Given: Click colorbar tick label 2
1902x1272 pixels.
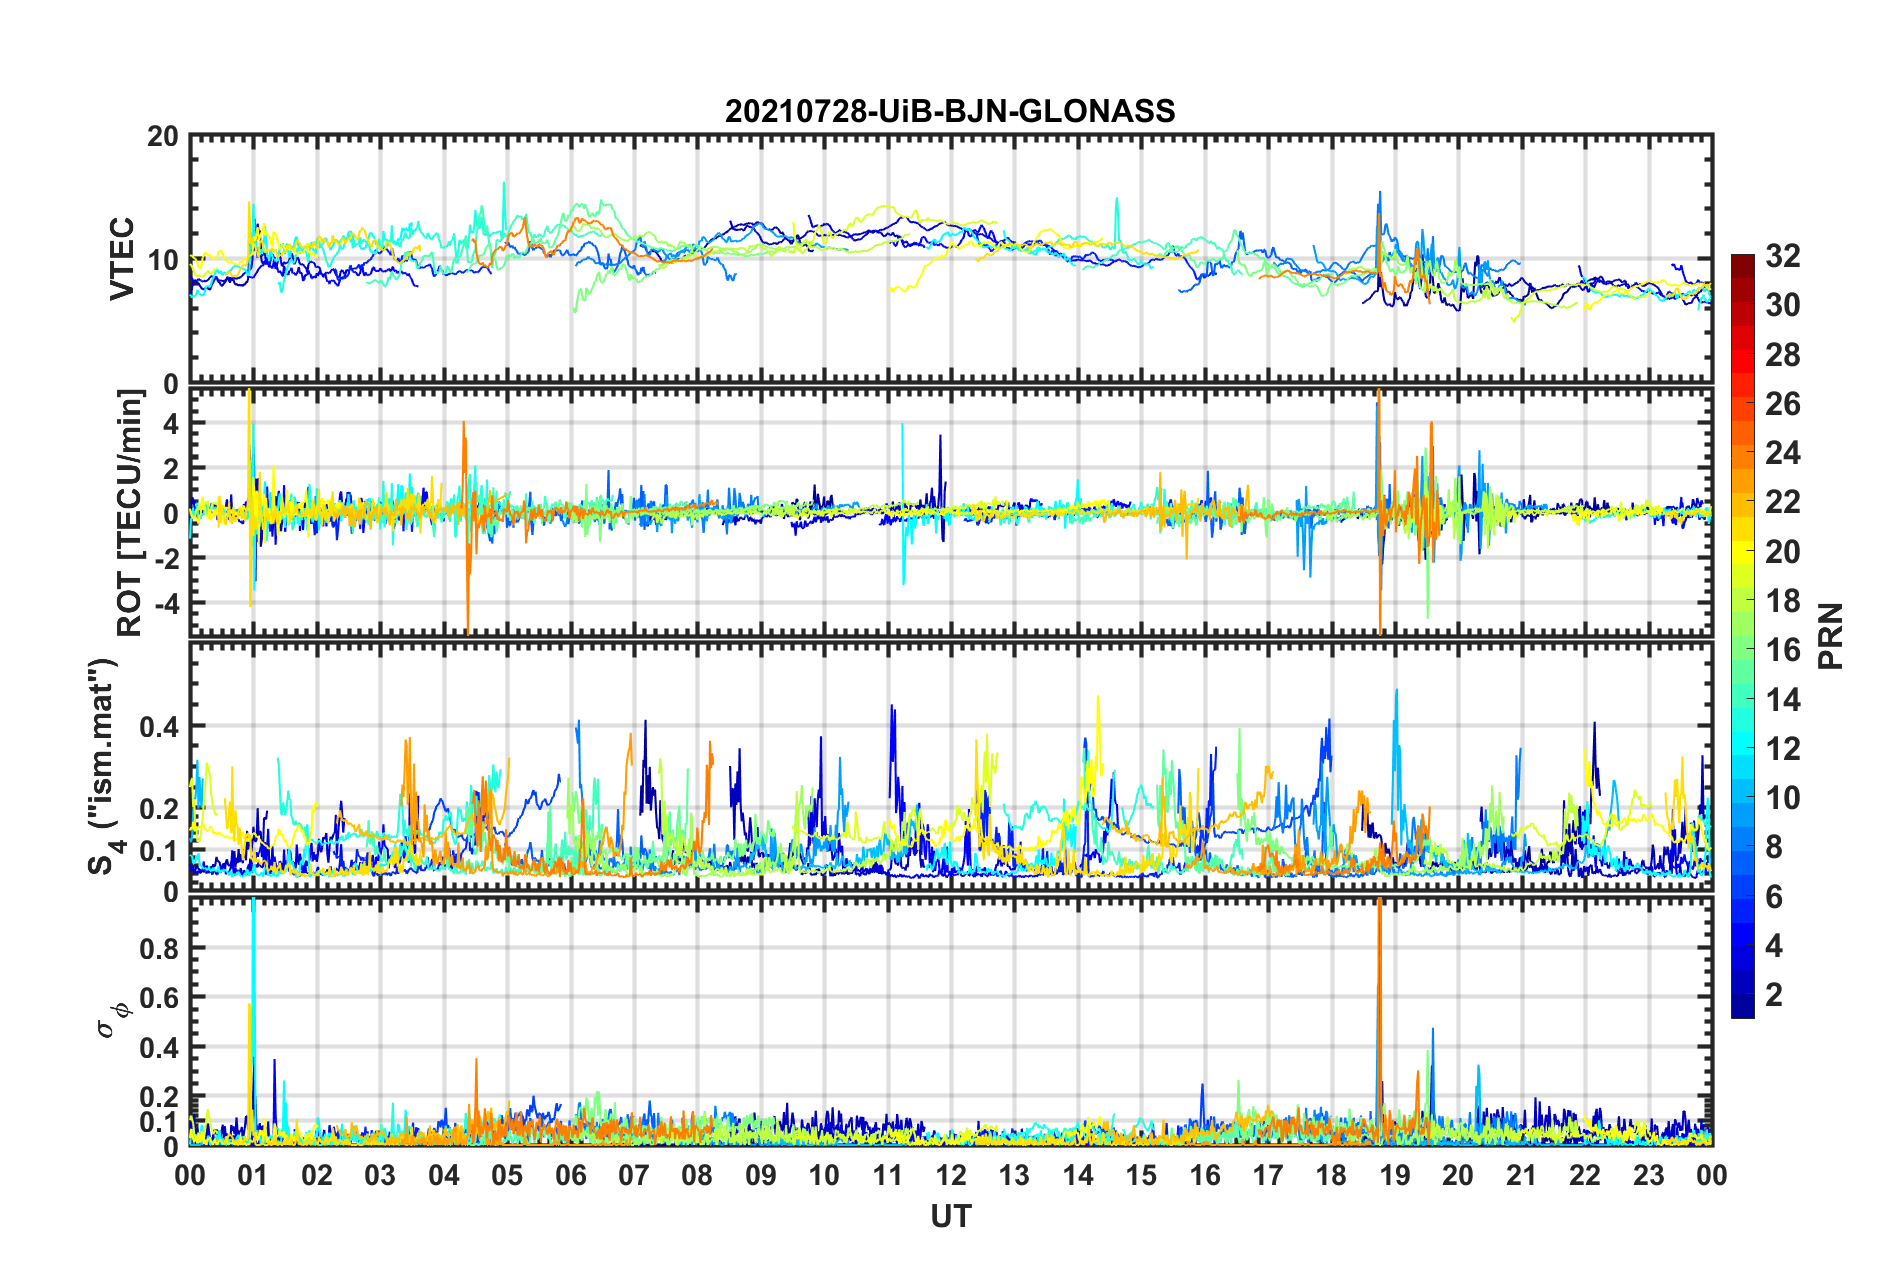Looking at the screenshot, I should [x=1775, y=995].
